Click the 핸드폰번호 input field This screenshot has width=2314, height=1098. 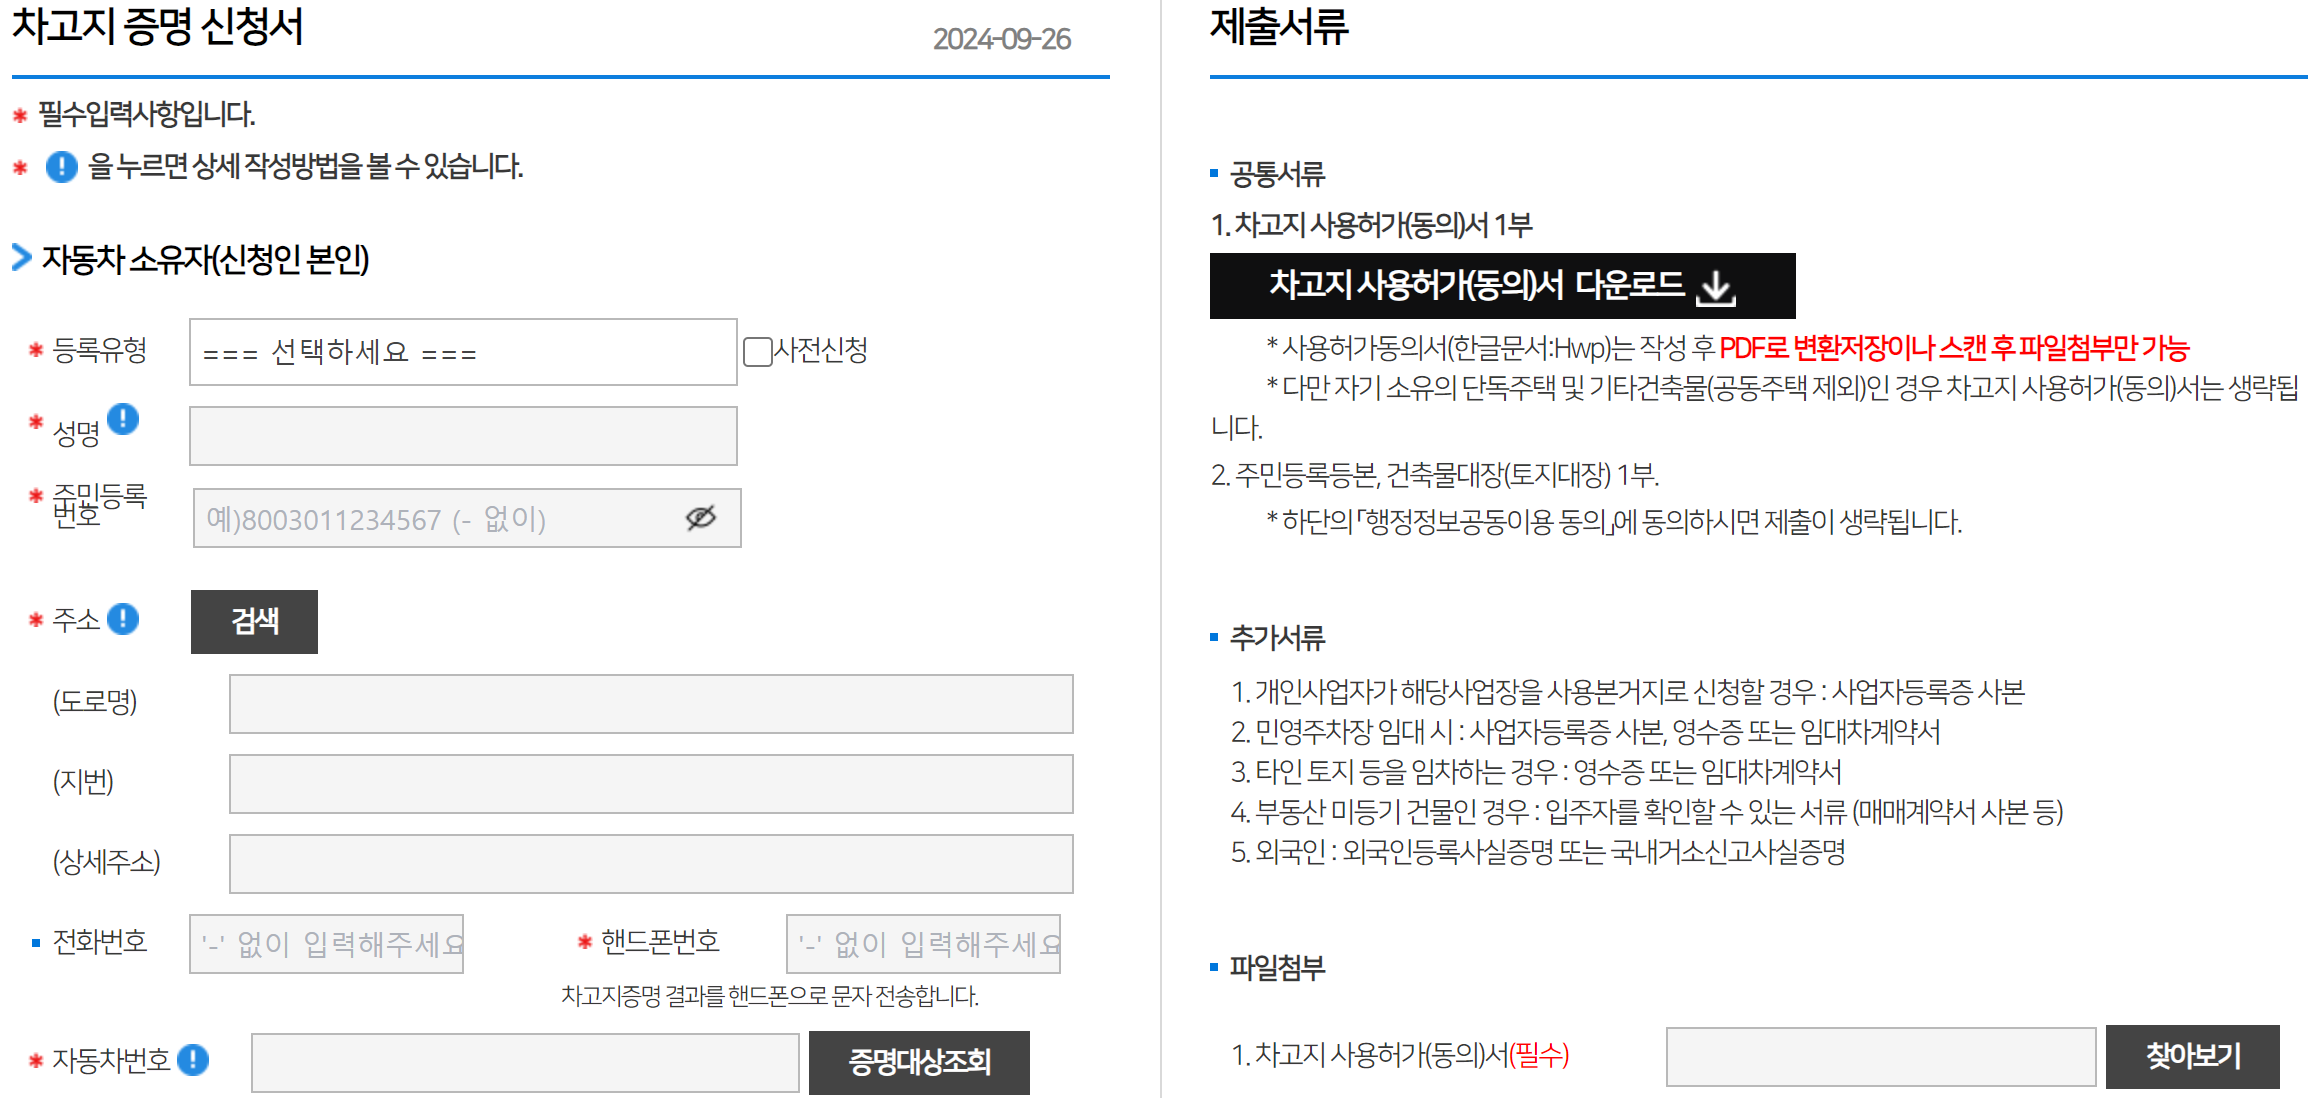(922, 944)
